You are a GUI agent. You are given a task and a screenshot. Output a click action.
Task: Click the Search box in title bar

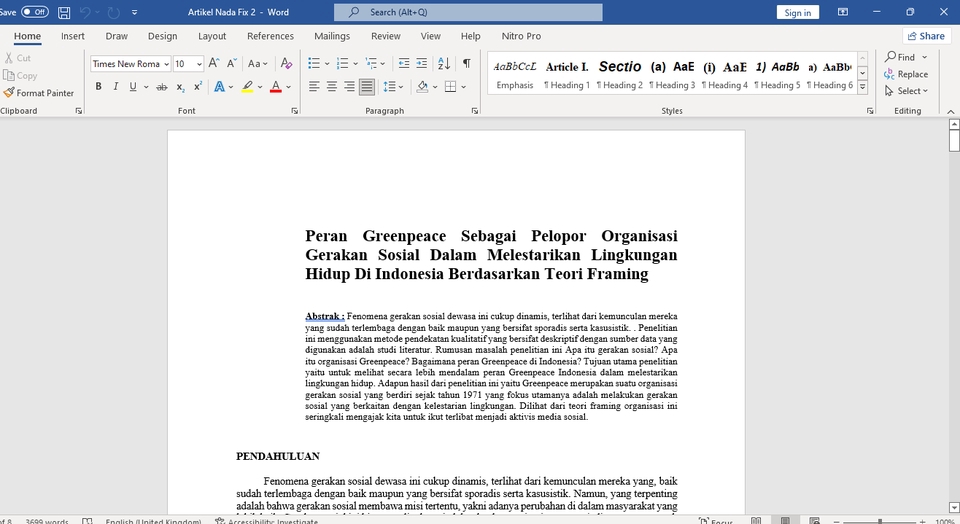[468, 12]
